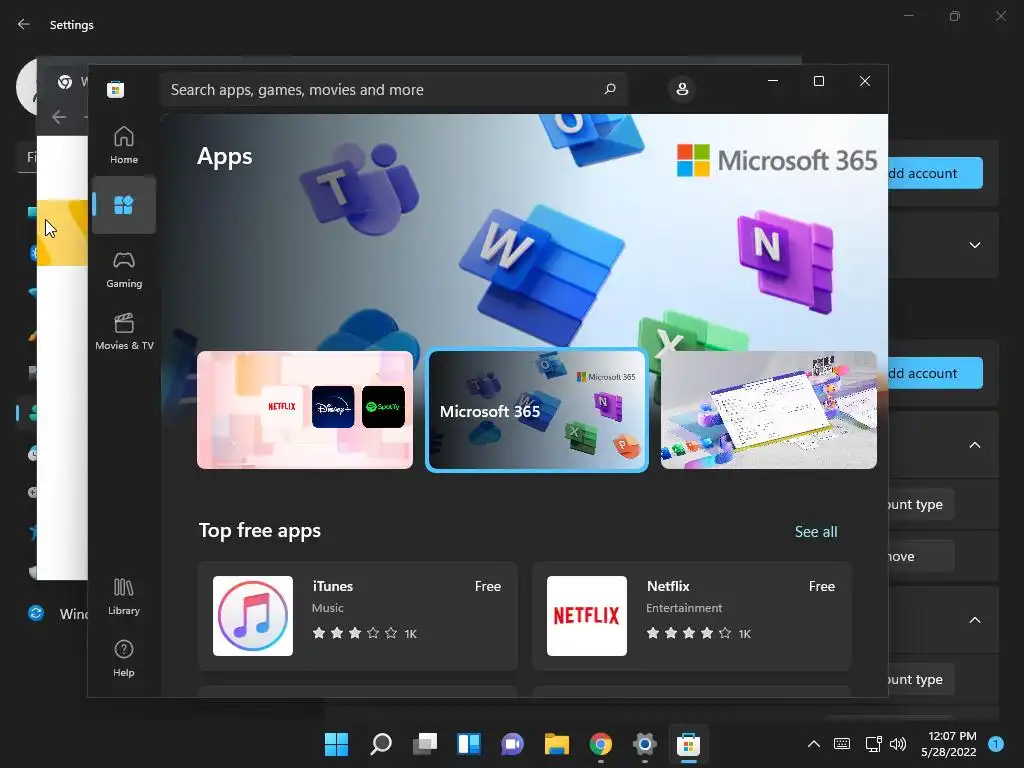Open the third carousel thumbnail with laptop art
Viewport: 1024px width, 768px height.
769,409
